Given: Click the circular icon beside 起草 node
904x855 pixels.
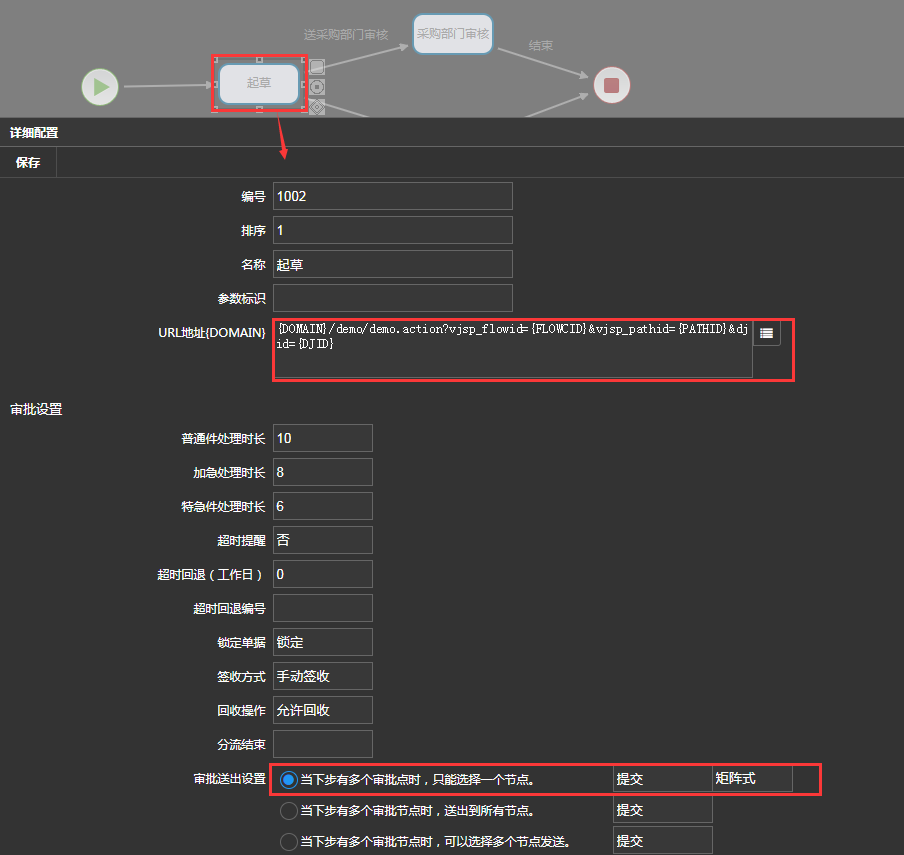Looking at the screenshot, I should click(317, 87).
